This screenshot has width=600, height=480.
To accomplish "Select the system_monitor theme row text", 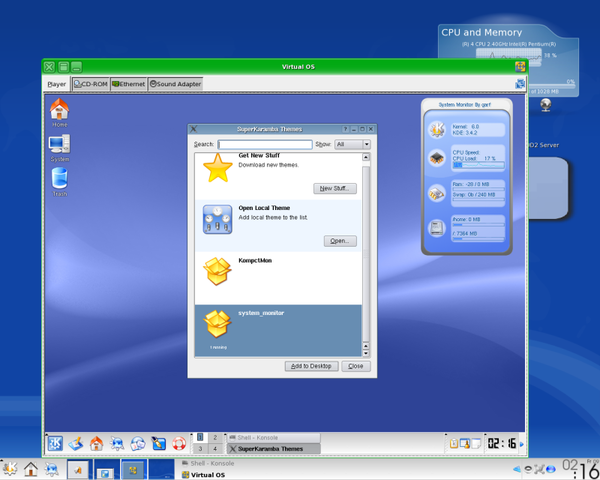I will [x=261, y=313].
